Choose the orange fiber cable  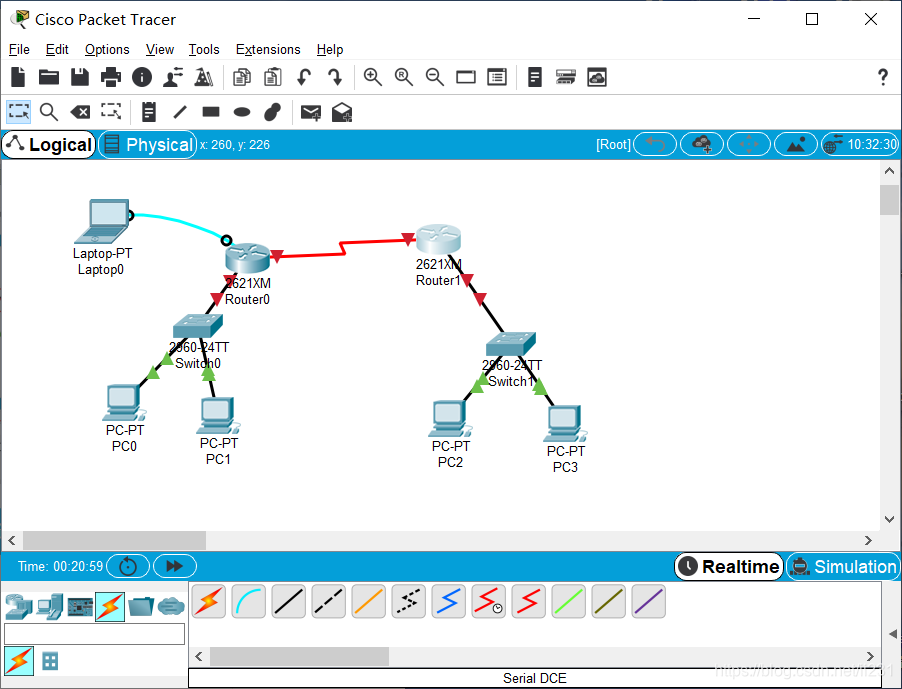pos(368,601)
